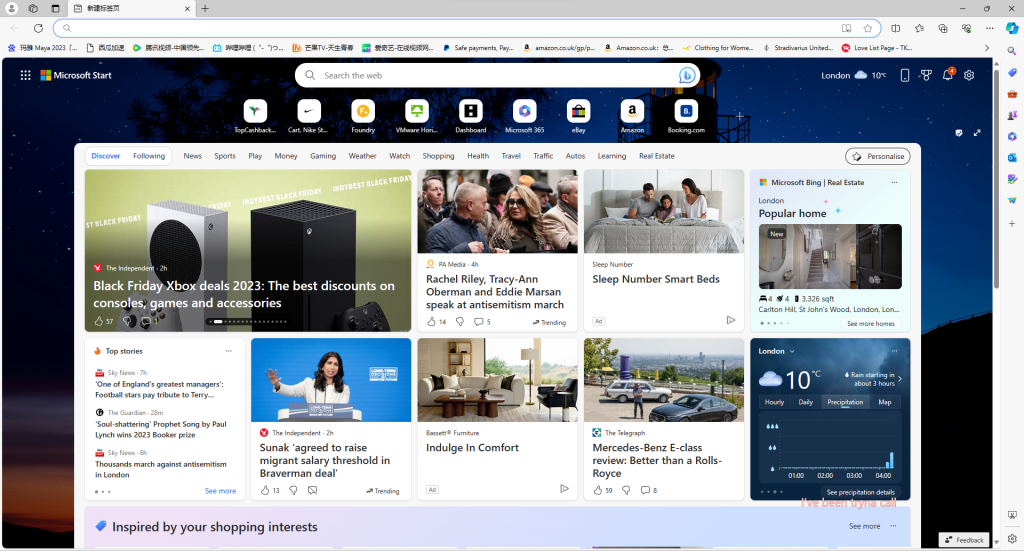Show more bookmarks with the overflow chevron
The image size is (1024, 551).
point(987,48)
